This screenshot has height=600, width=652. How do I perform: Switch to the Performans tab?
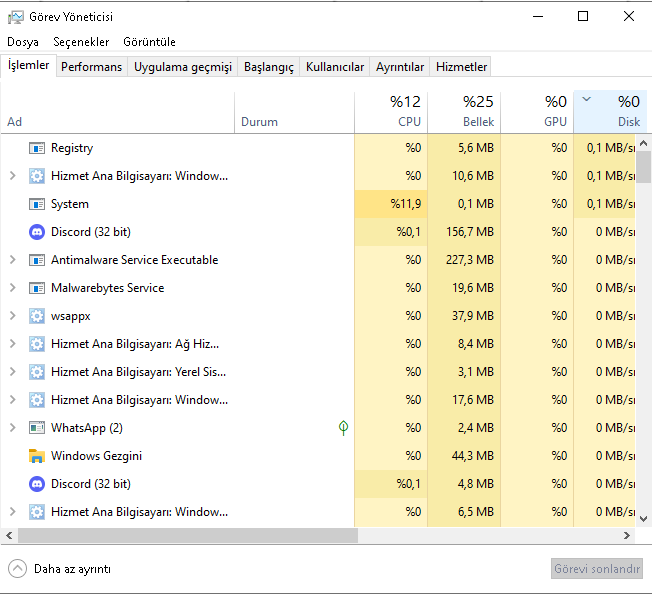91,67
